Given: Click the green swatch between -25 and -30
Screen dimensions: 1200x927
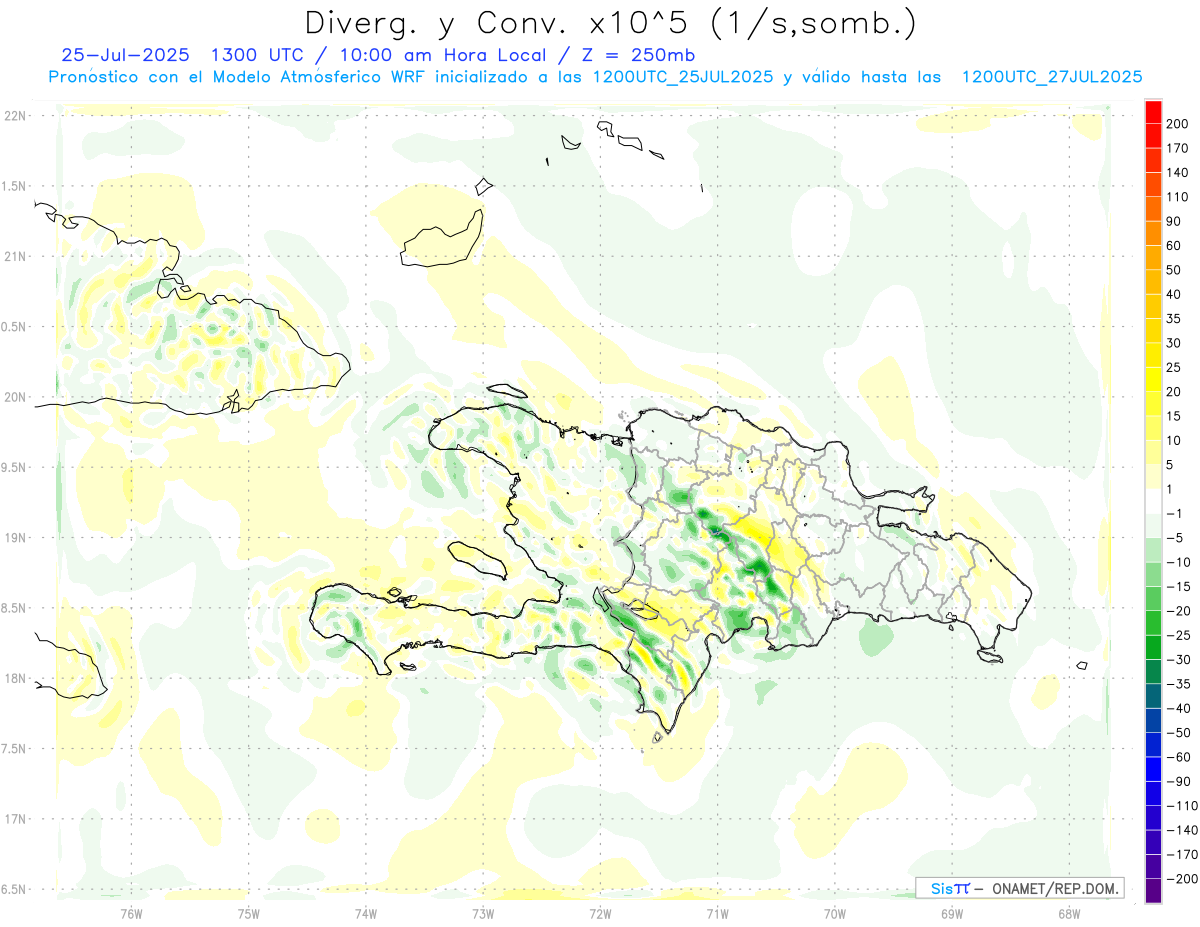Looking at the screenshot, I should [1153, 647].
